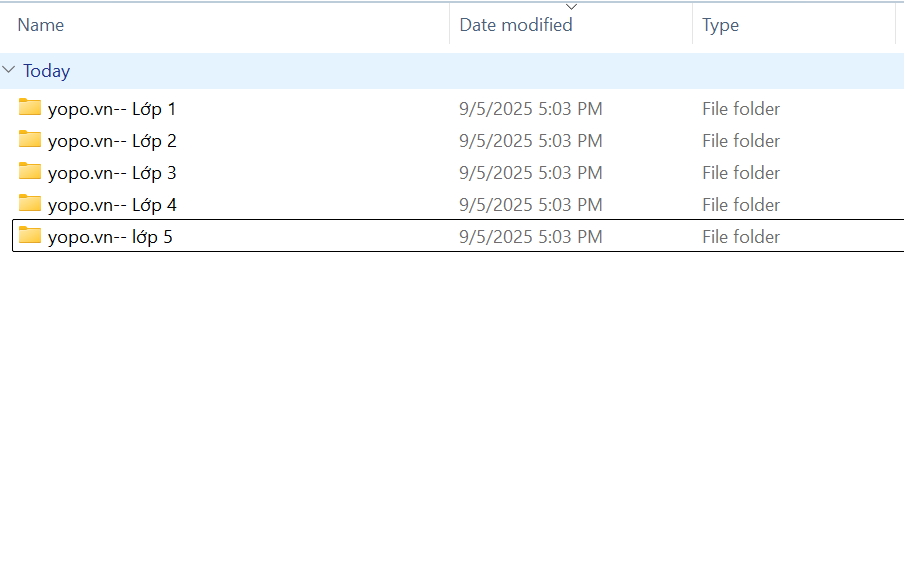Select the folder icon of Lớp 4
This screenshot has width=904, height=564.
(x=30, y=204)
